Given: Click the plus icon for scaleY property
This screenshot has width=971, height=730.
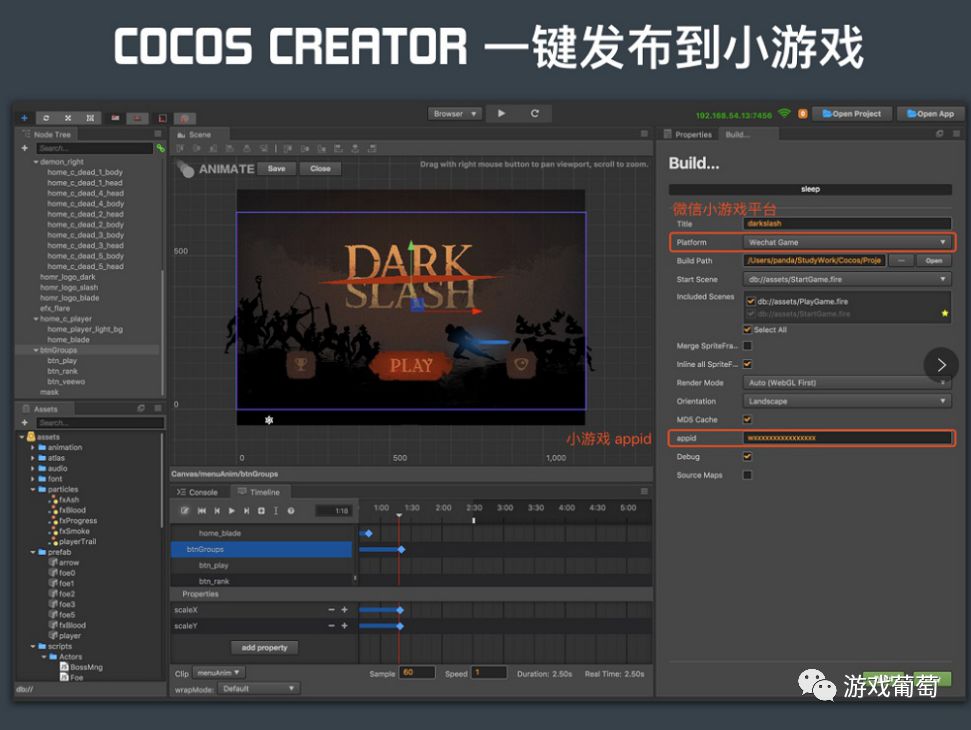Looking at the screenshot, I should pyautogui.click(x=344, y=626).
